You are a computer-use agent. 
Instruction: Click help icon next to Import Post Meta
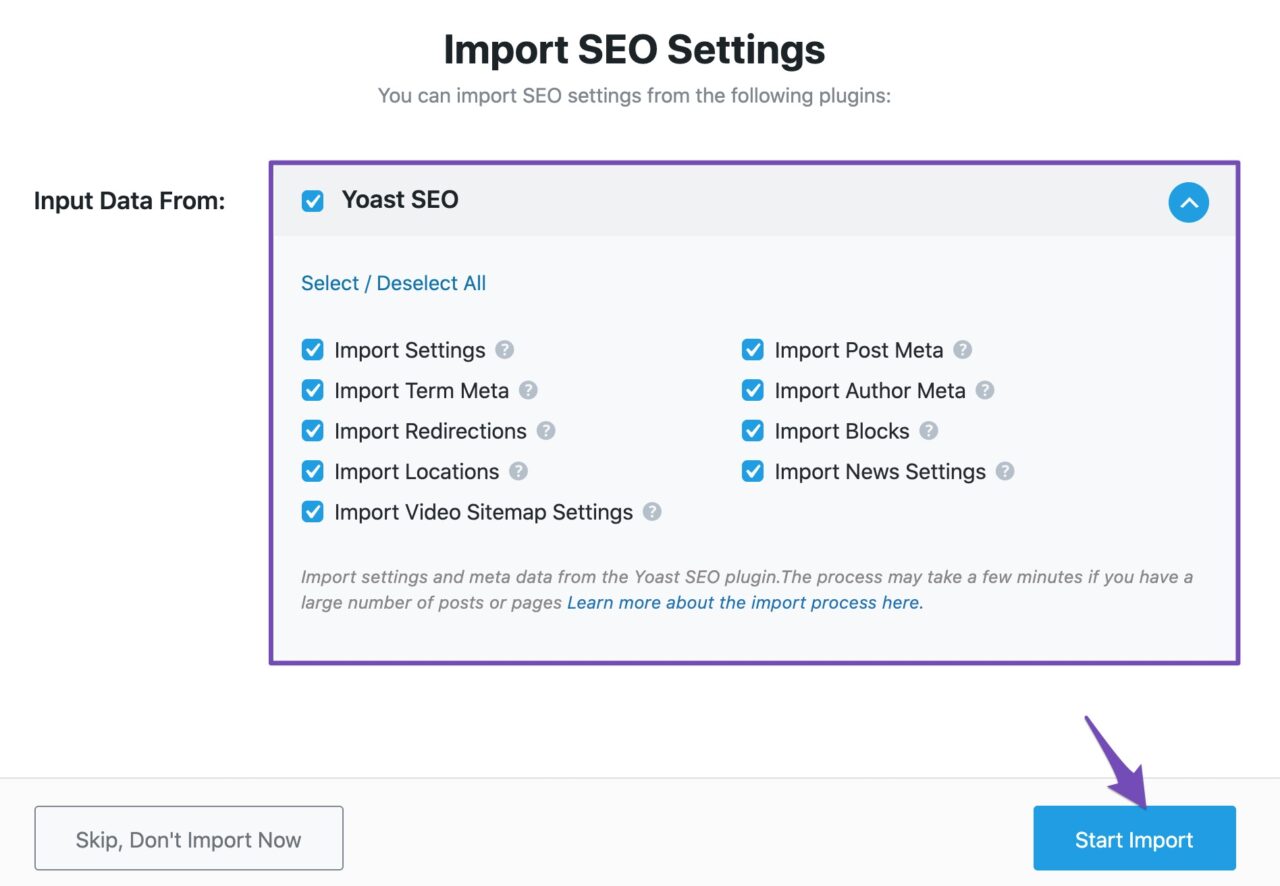(x=962, y=350)
